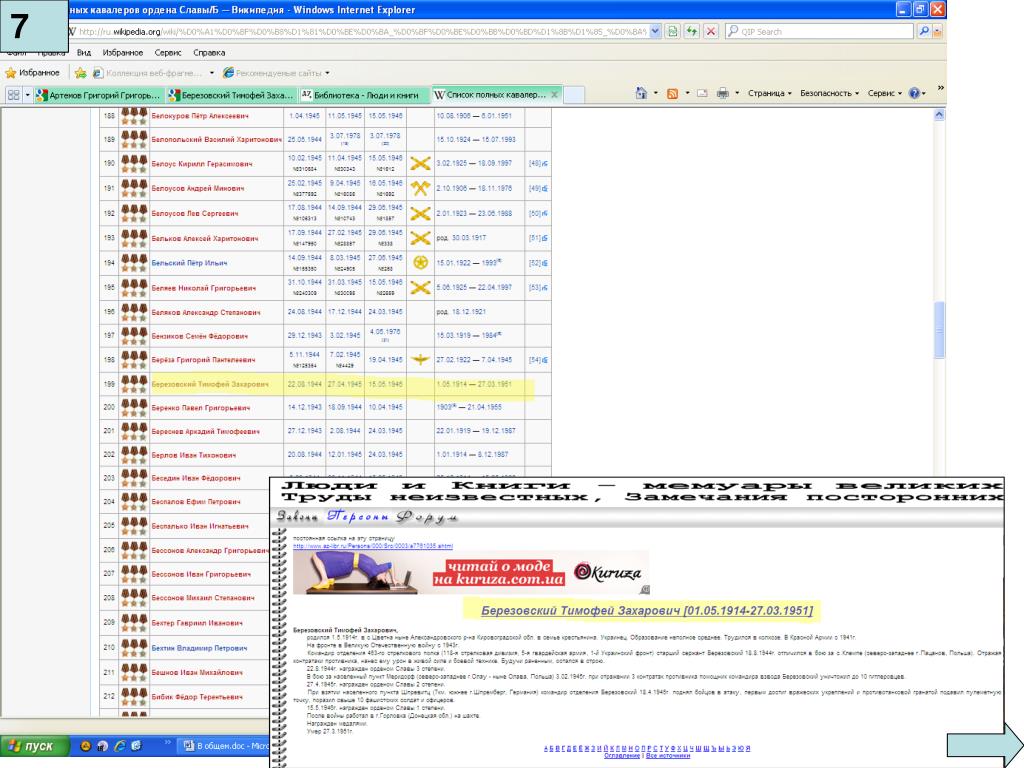The height and width of the screenshot is (768, 1024).
Task: Open the Рекомендуемые сайты dropdown arrow
Action: pos(327,73)
